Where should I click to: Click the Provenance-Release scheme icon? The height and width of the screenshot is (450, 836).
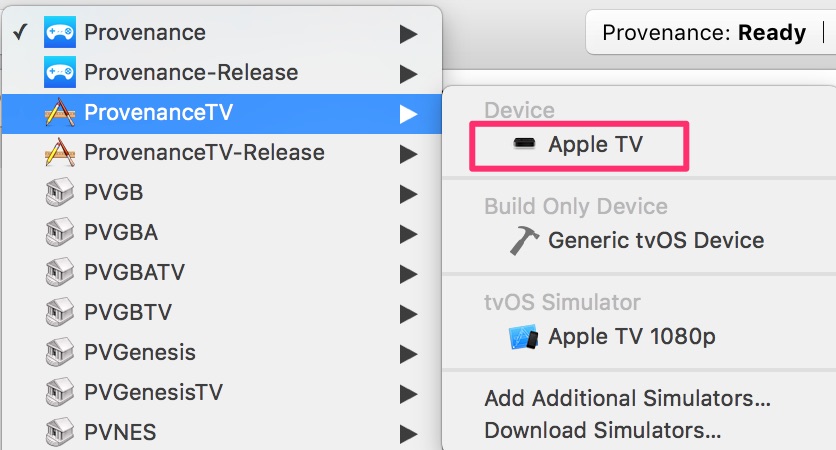[x=60, y=73]
